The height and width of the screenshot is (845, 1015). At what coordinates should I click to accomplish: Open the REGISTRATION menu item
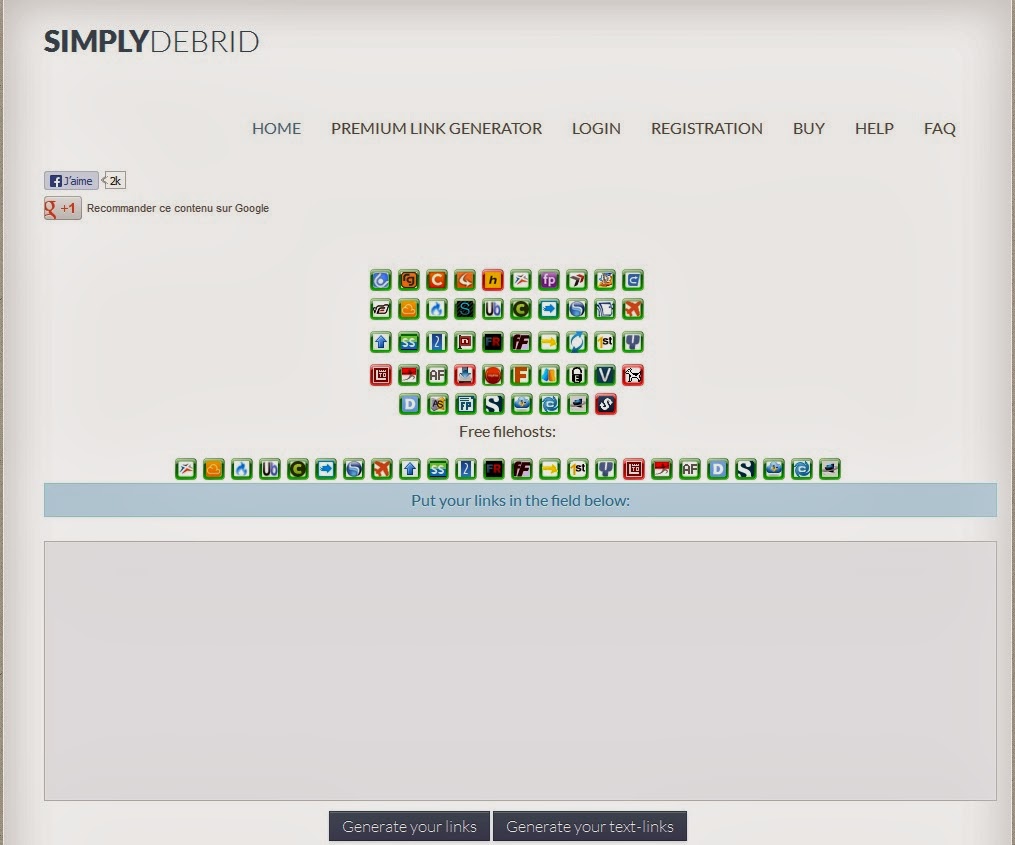click(x=707, y=128)
